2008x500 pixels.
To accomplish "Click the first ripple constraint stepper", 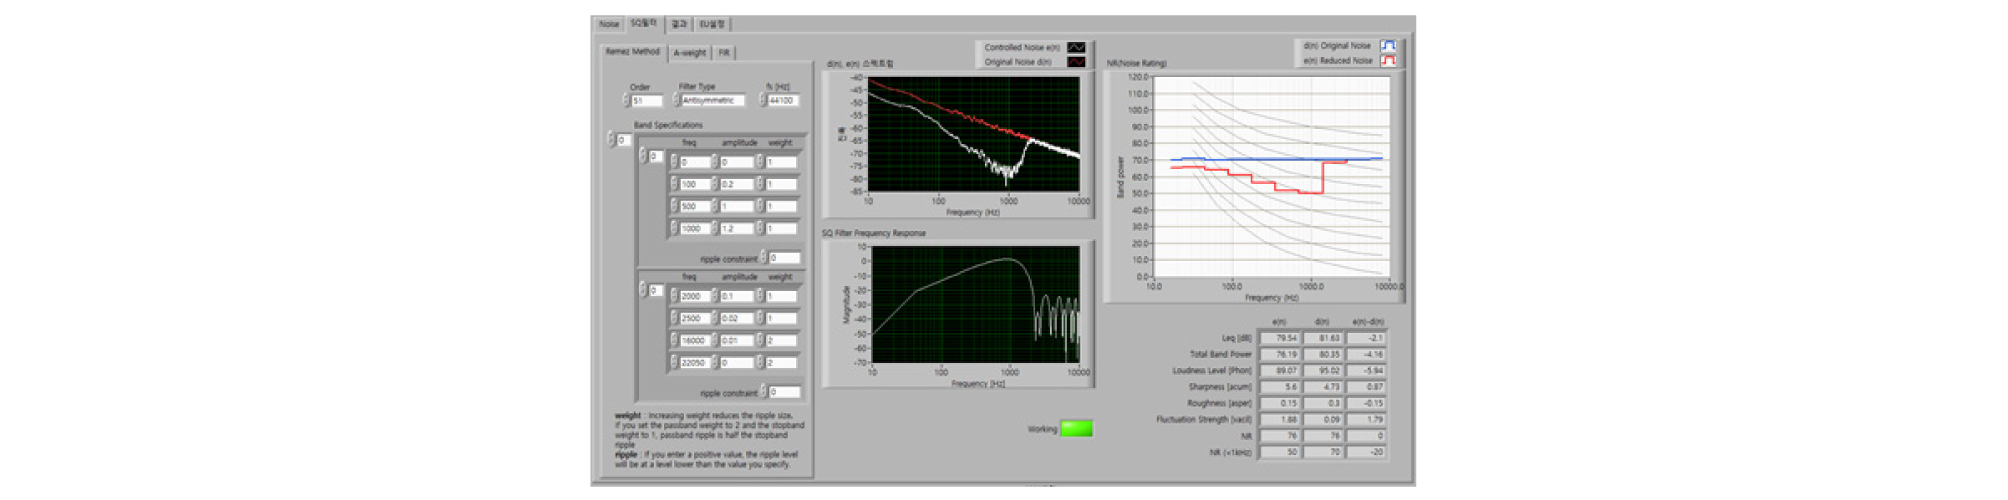I will (763, 258).
